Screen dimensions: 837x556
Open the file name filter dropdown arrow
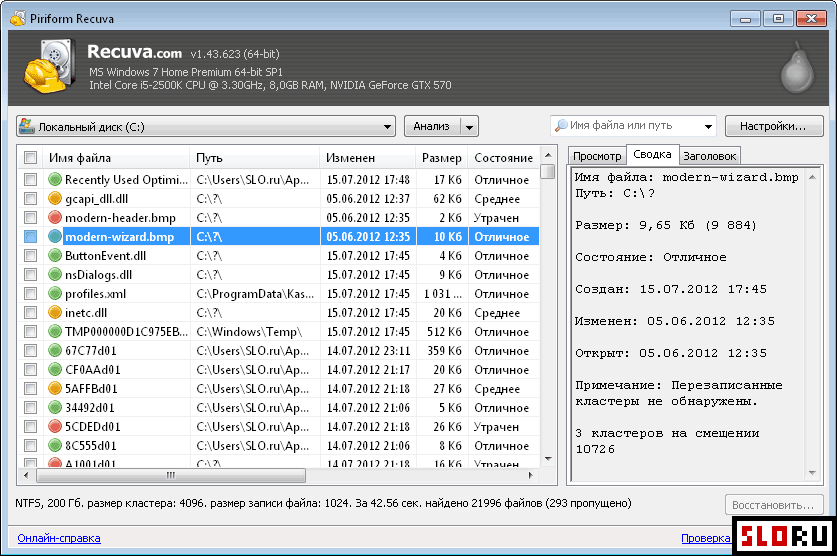pyautogui.click(x=708, y=126)
